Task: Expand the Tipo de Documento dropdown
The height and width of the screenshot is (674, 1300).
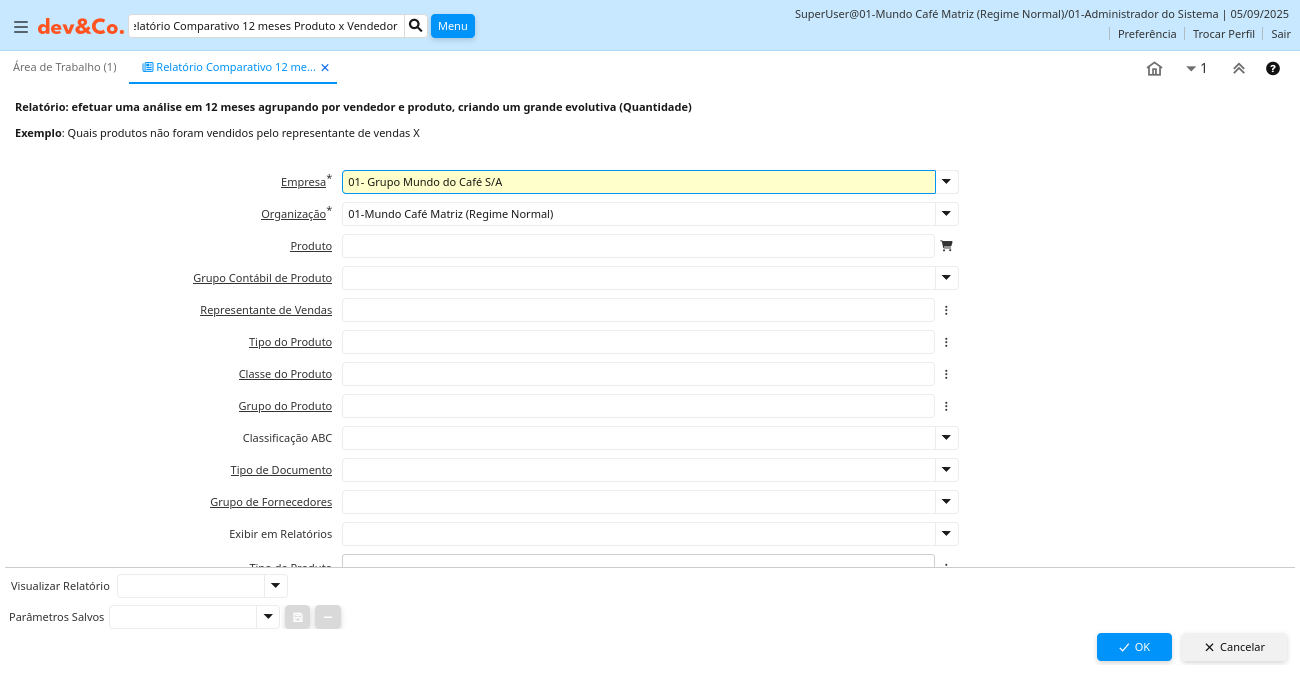Action: 946,470
